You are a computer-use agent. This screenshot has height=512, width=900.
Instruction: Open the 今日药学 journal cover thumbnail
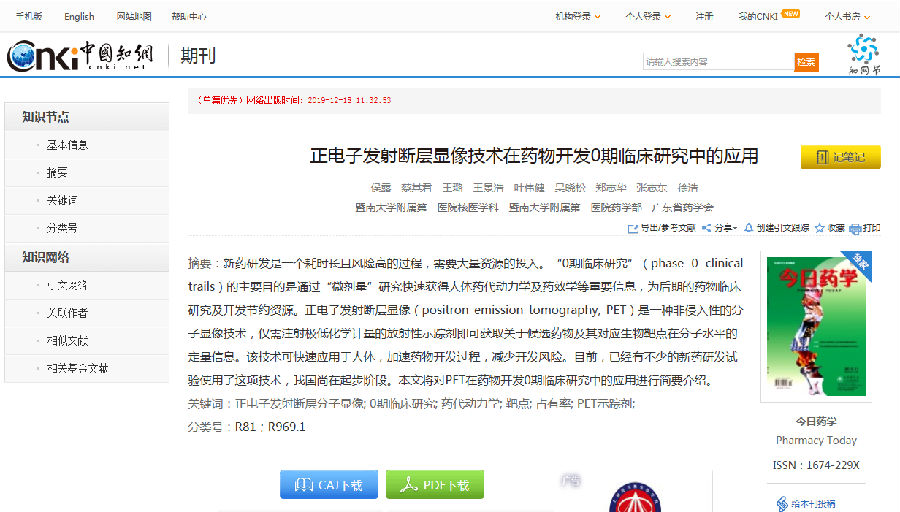pyautogui.click(x=817, y=325)
